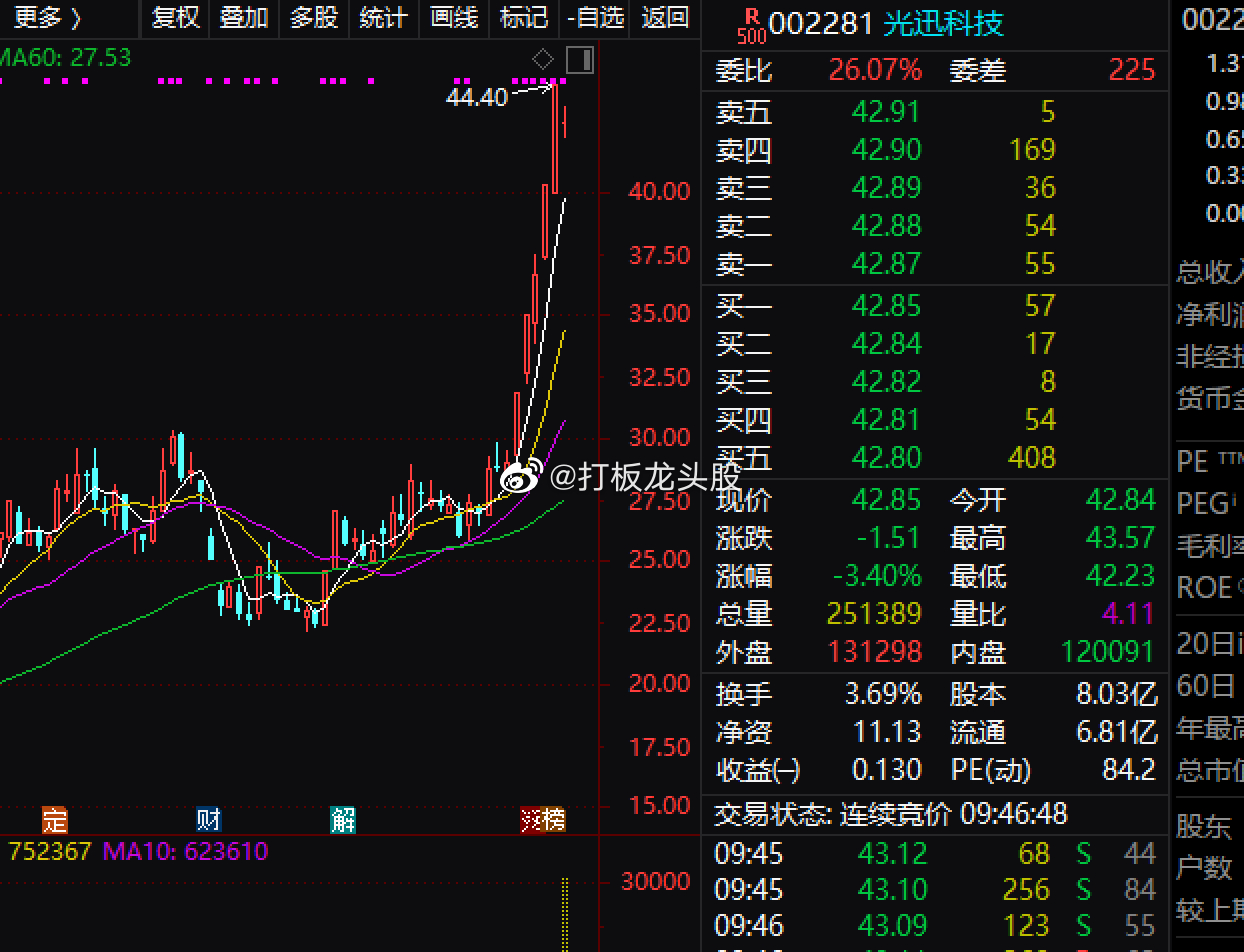Viewport: 1244px width, 952px height.
Task: Select the 画线 drawing tool
Action: pyautogui.click(x=454, y=17)
